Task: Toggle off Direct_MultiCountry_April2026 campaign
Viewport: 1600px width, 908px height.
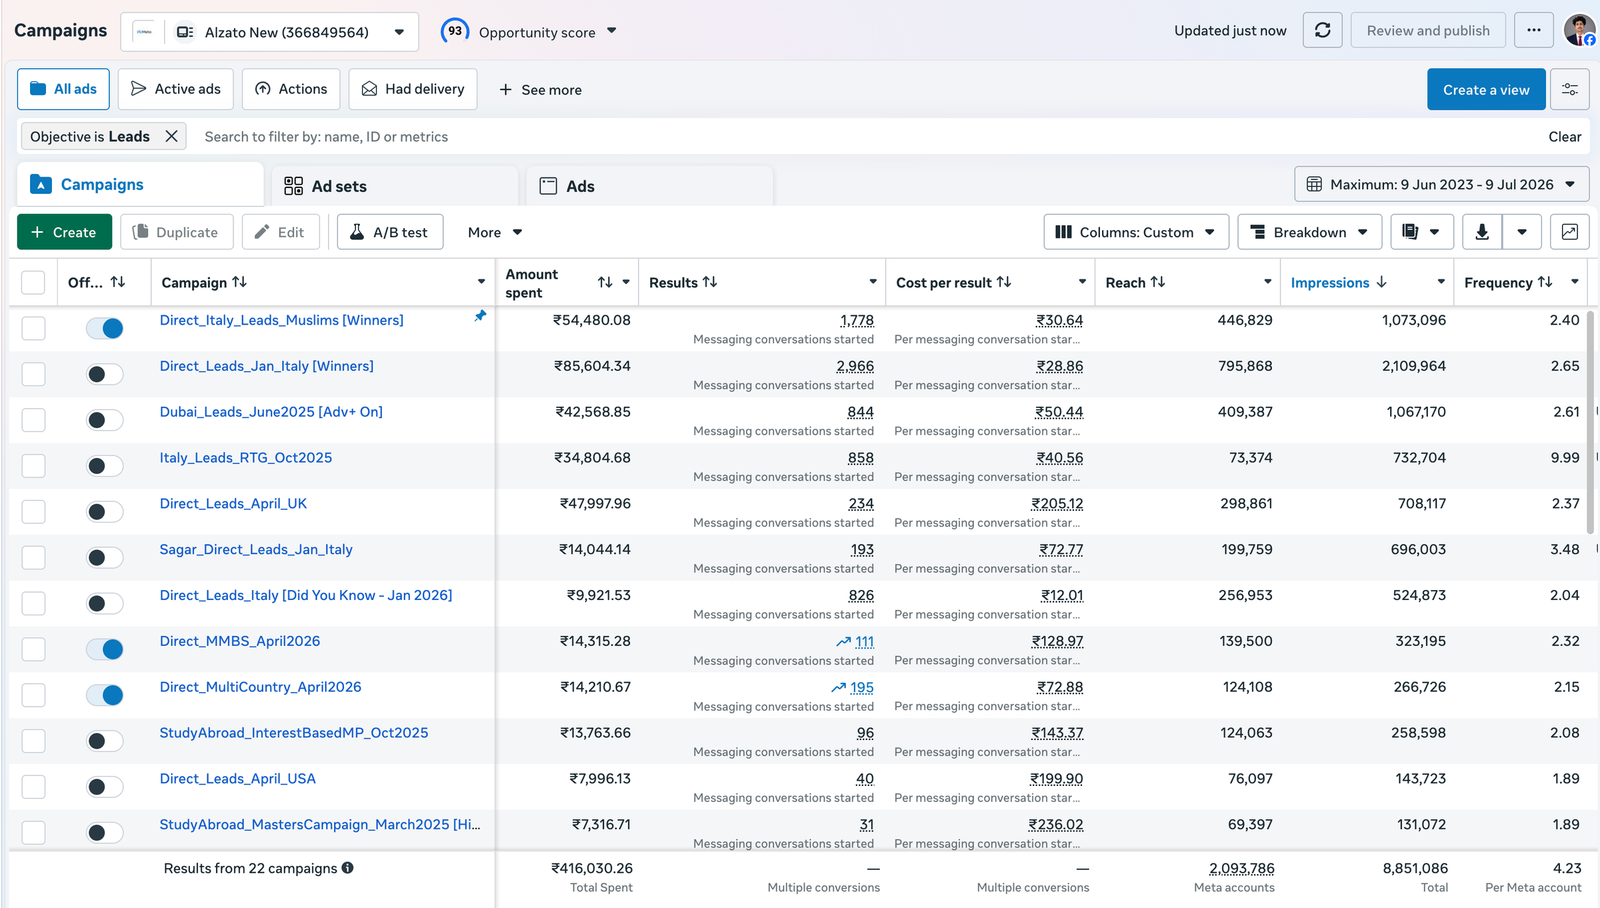Action: (x=105, y=695)
